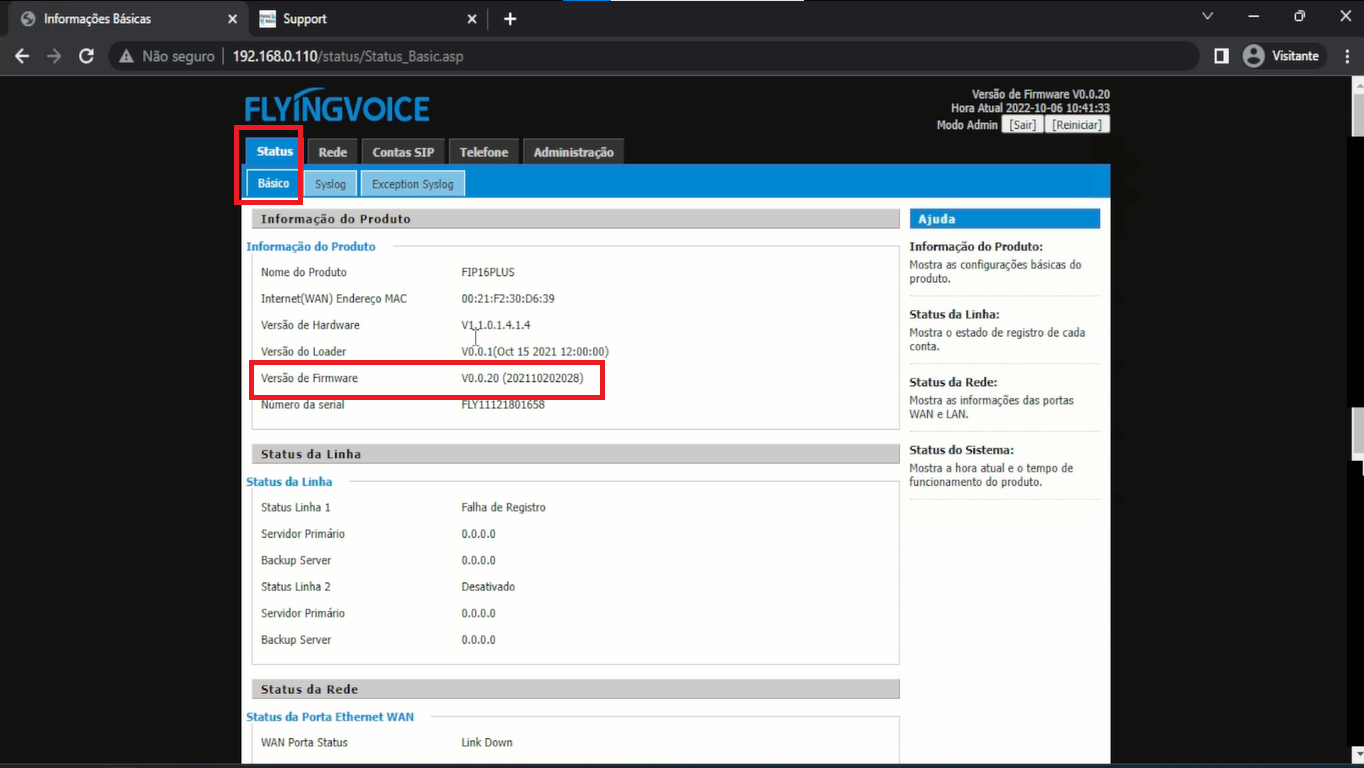
Task: Click the browser back arrow
Action: [x=22, y=56]
